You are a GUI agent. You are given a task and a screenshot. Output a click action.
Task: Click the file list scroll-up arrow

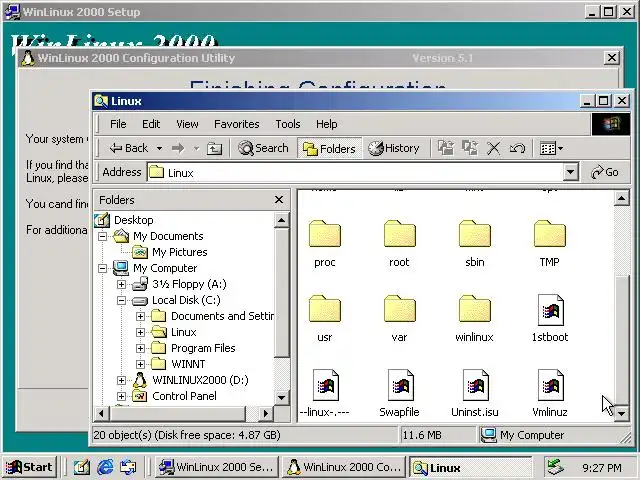pos(622,199)
